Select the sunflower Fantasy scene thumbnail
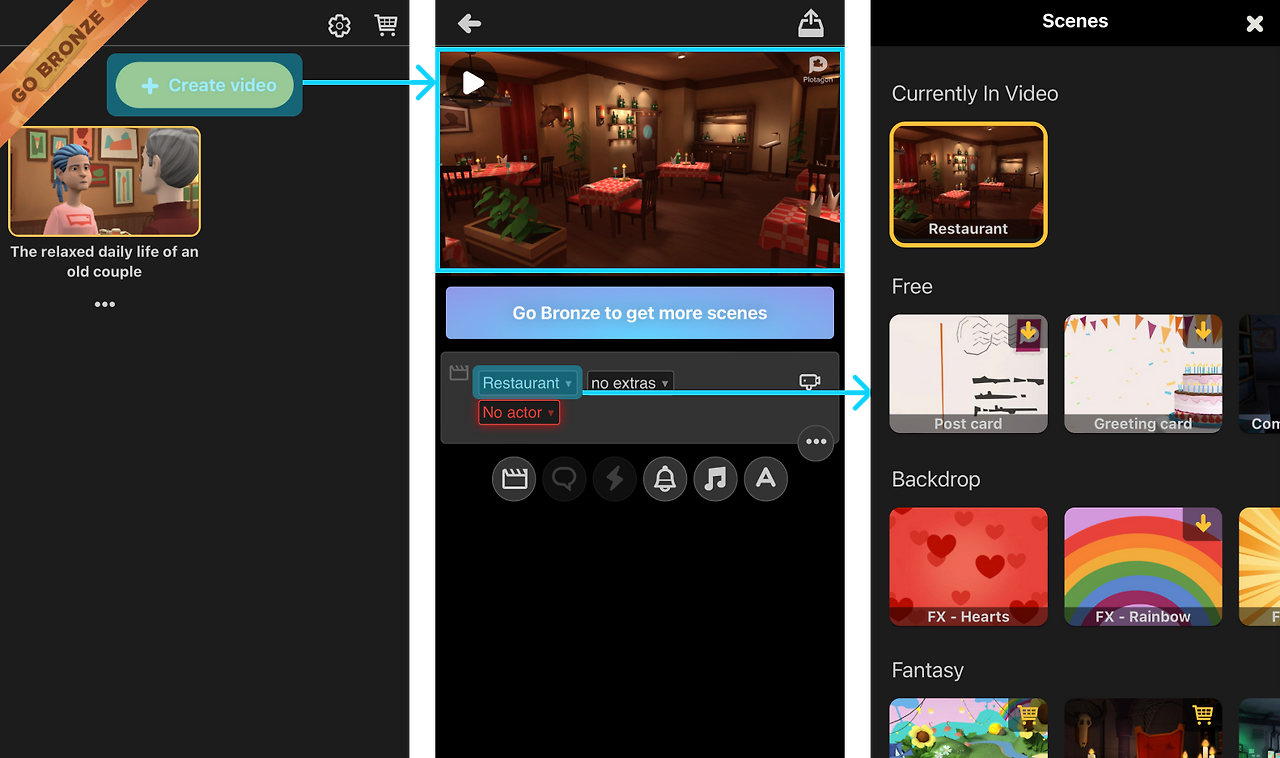This screenshot has height=758, width=1280. [x=968, y=728]
